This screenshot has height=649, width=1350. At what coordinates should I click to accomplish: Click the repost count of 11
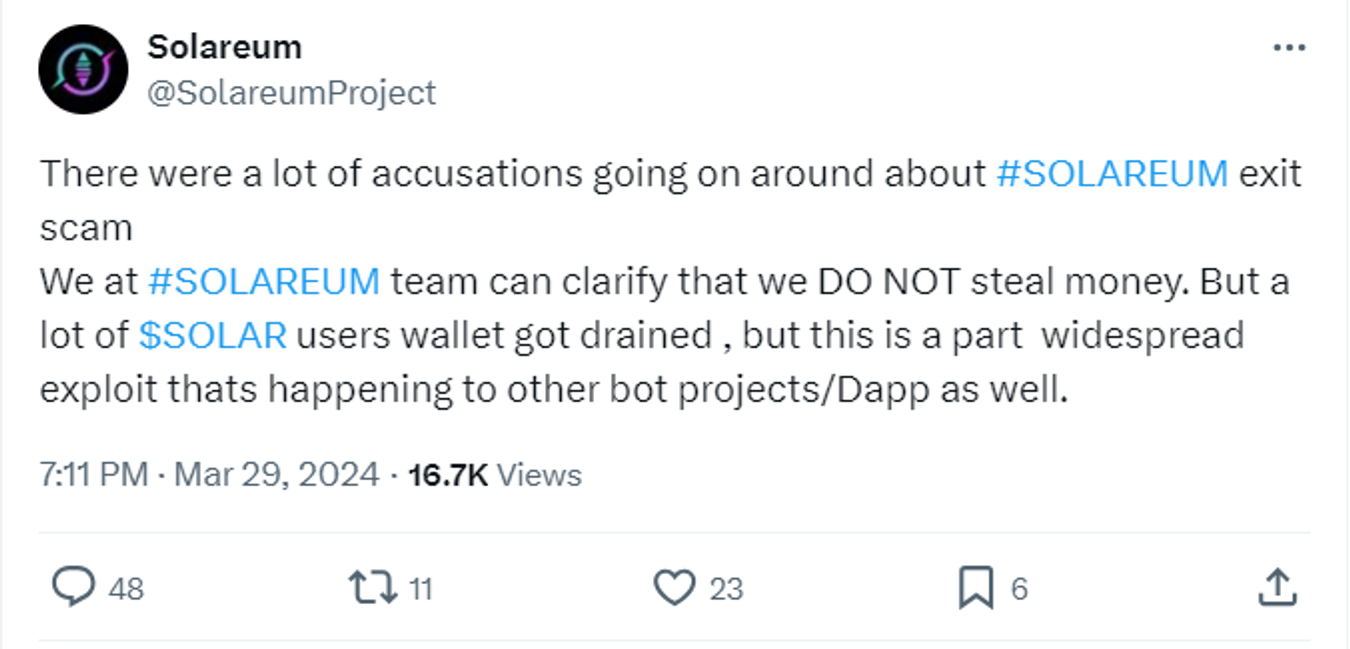[x=420, y=588]
